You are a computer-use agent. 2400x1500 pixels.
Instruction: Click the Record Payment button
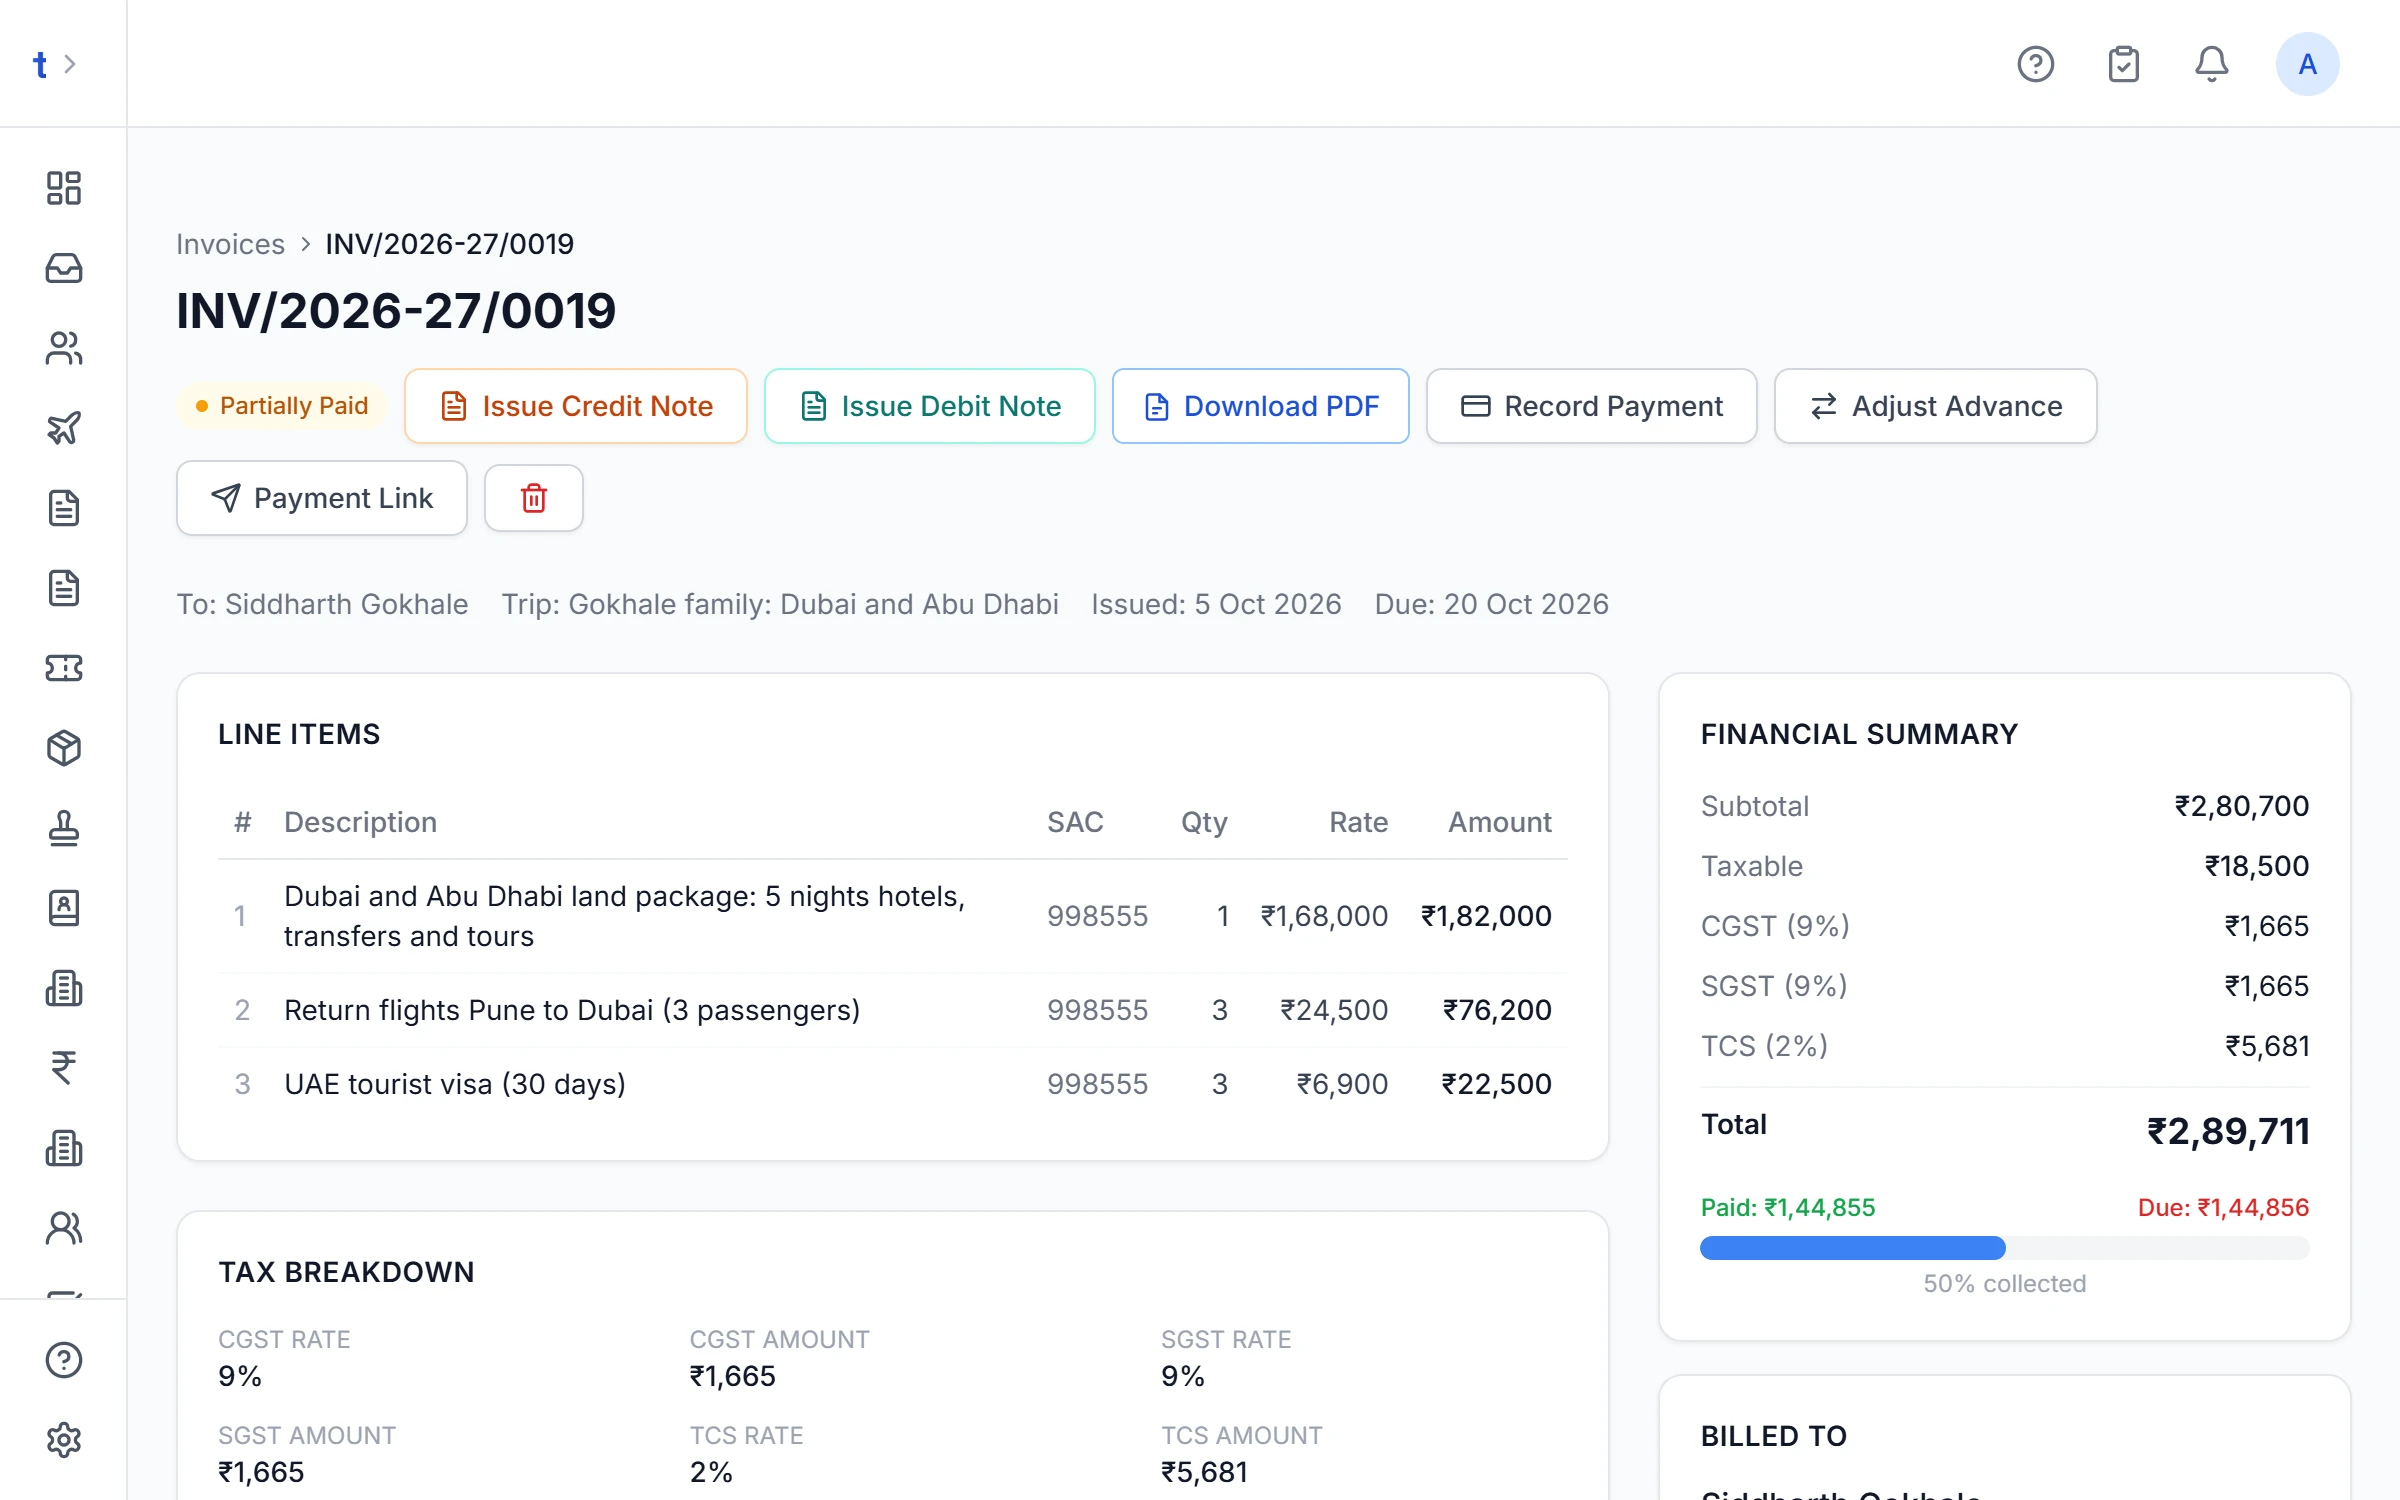(x=1592, y=406)
